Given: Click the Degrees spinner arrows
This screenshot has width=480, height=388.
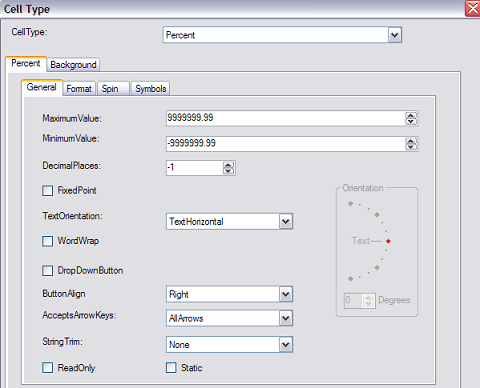Looking at the screenshot, I should 368,300.
